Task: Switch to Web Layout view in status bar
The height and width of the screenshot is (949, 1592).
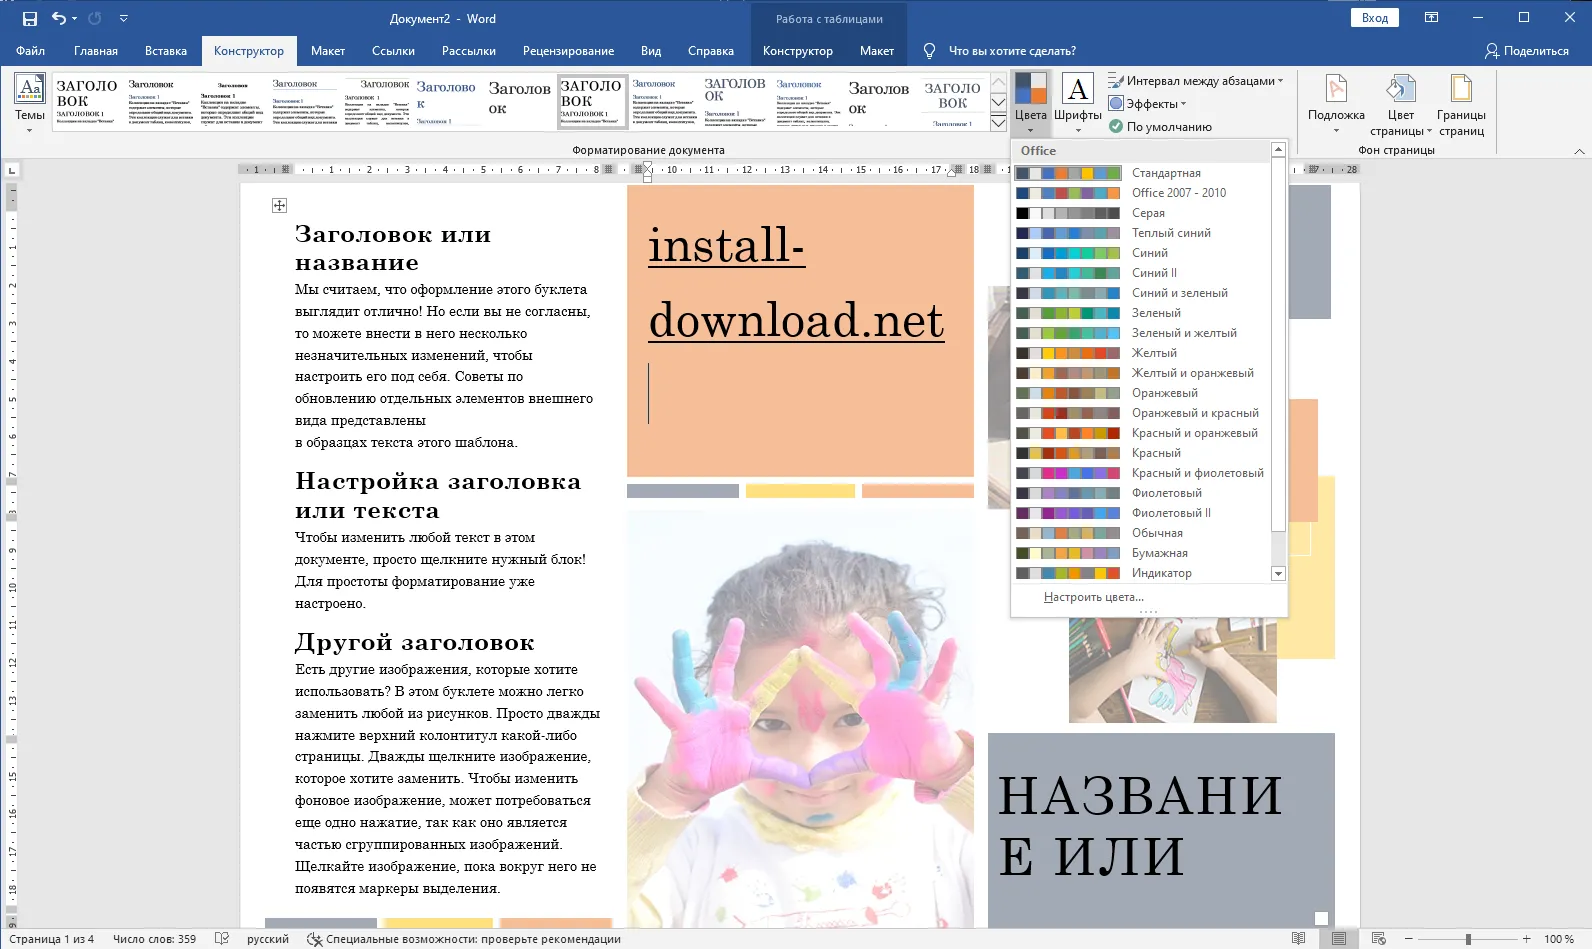Action: (1378, 938)
